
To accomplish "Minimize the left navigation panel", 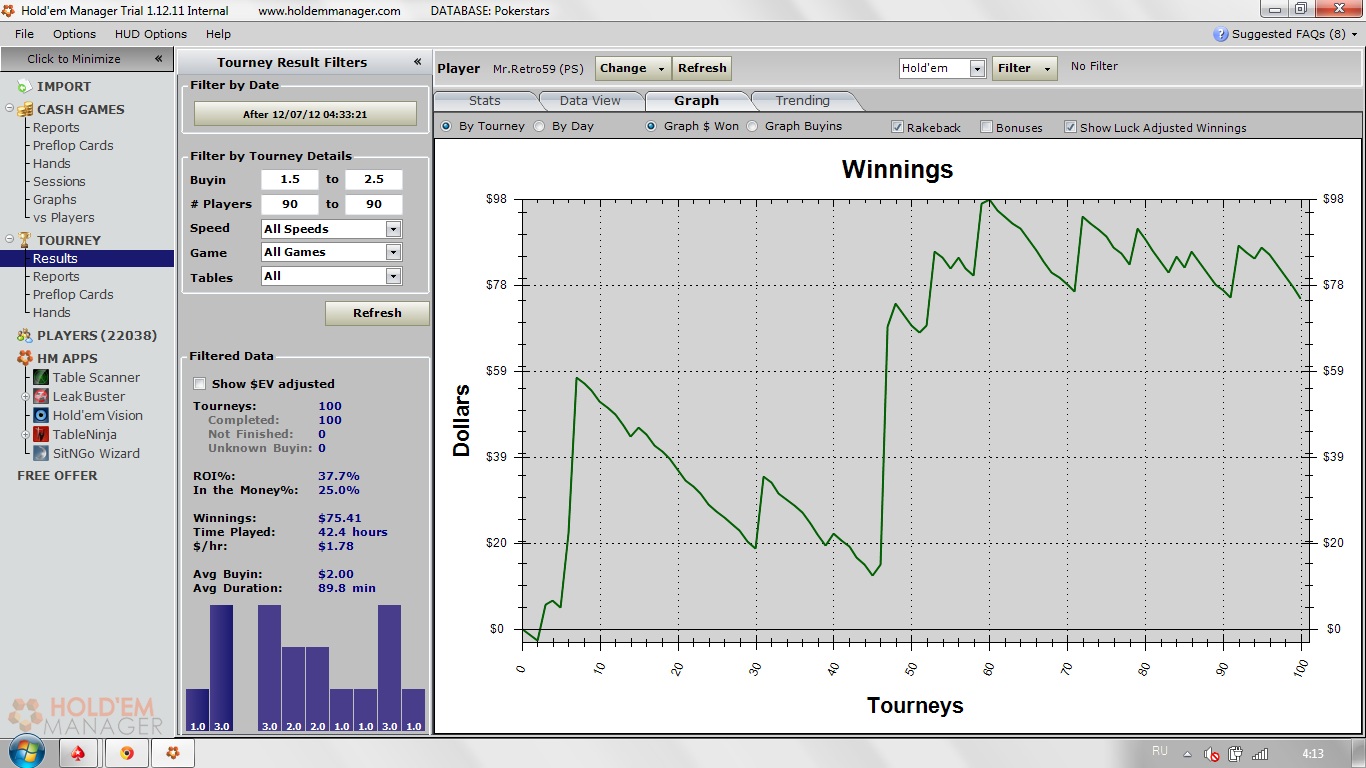I will 158,59.
